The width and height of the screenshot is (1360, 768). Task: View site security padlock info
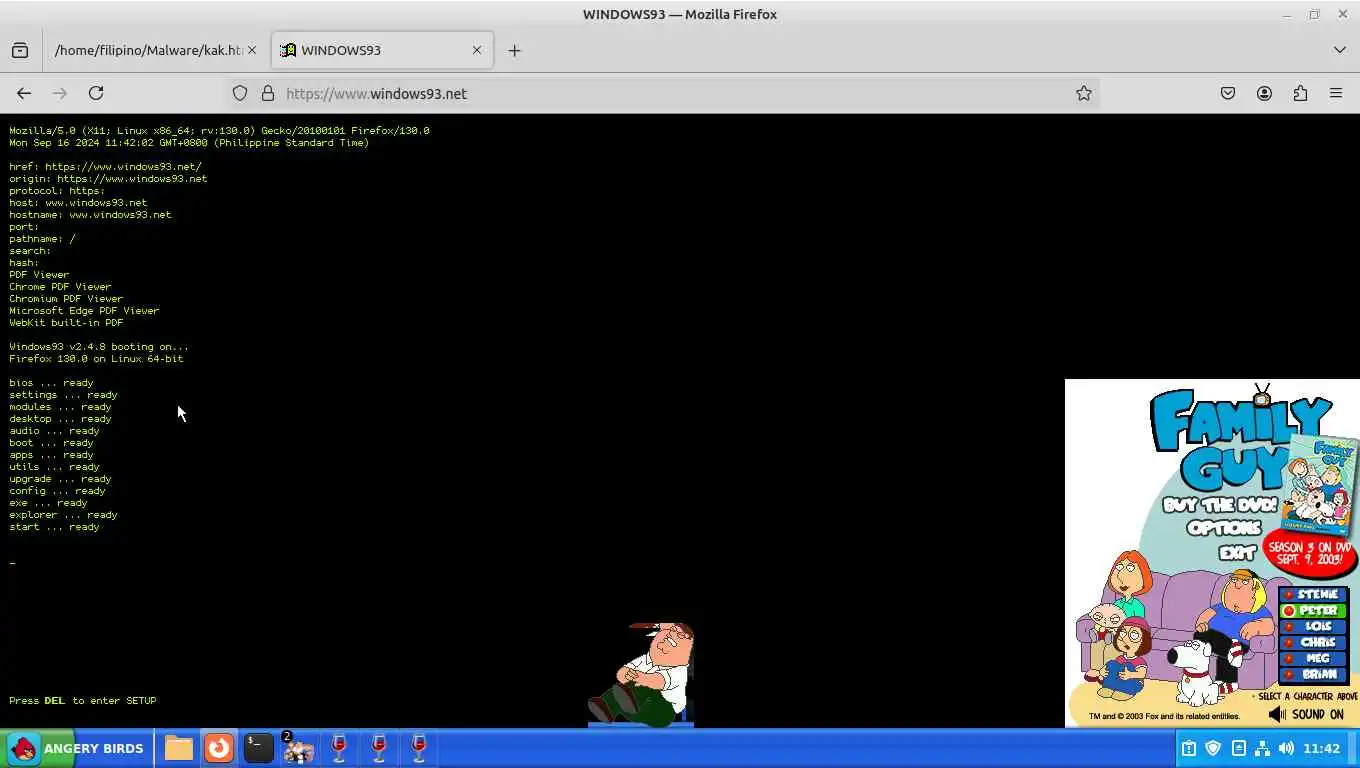pyautogui.click(x=268, y=93)
